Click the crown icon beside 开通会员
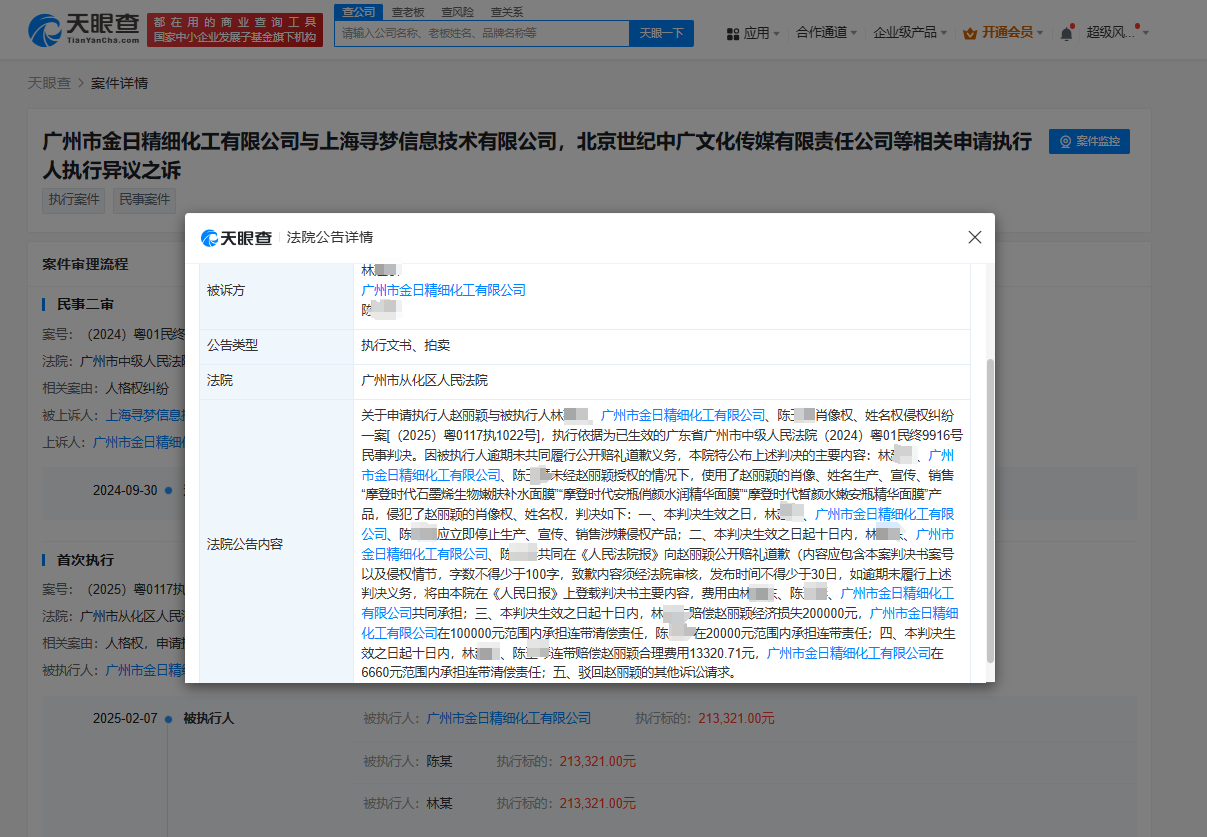This screenshot has height=837, width=1207. coord(969,33)
